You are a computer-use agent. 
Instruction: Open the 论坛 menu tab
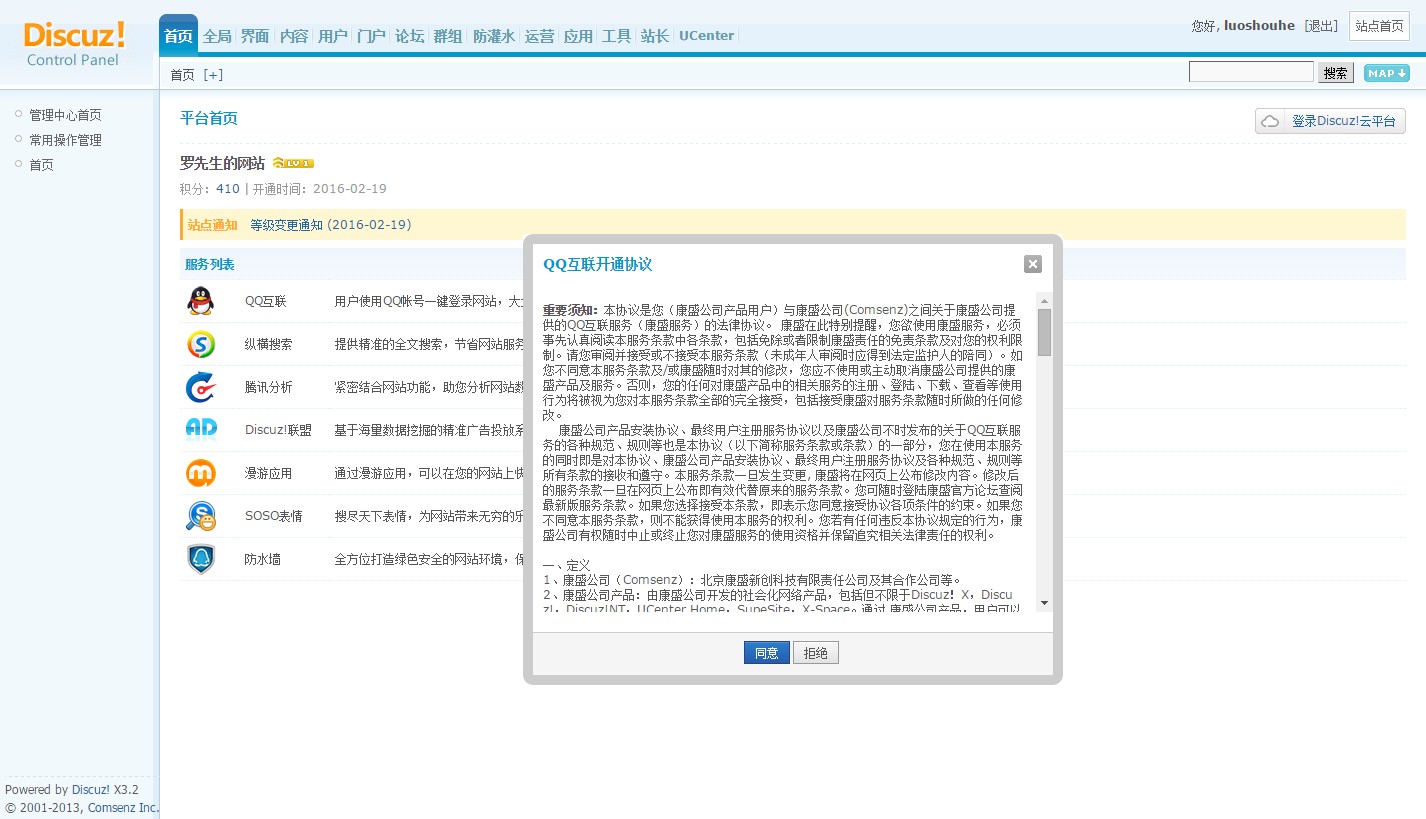(x=409, y=36)
